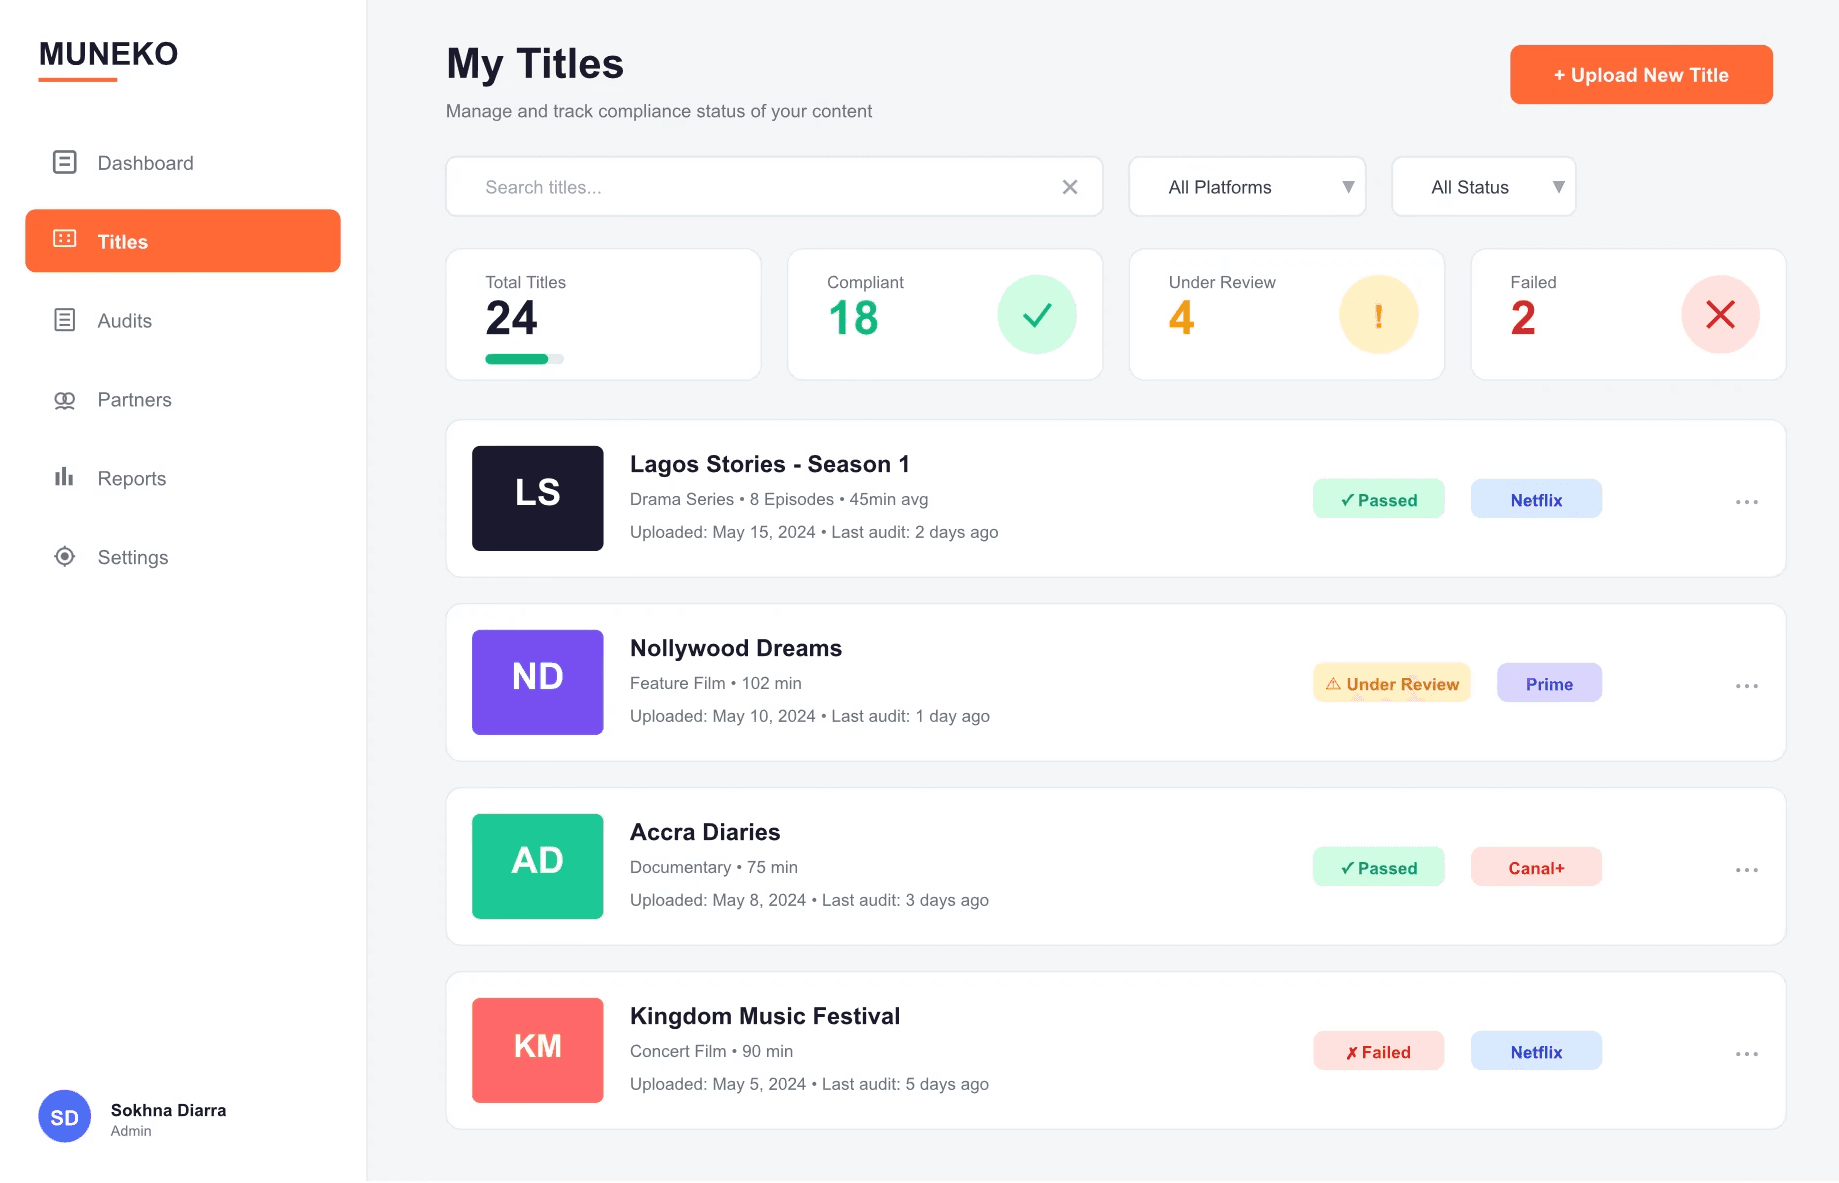Viewport: 1839px width, 1183px height.
Task: Open the Accra Diaries title
Action: pyautogui.click(x=704, y=832)
